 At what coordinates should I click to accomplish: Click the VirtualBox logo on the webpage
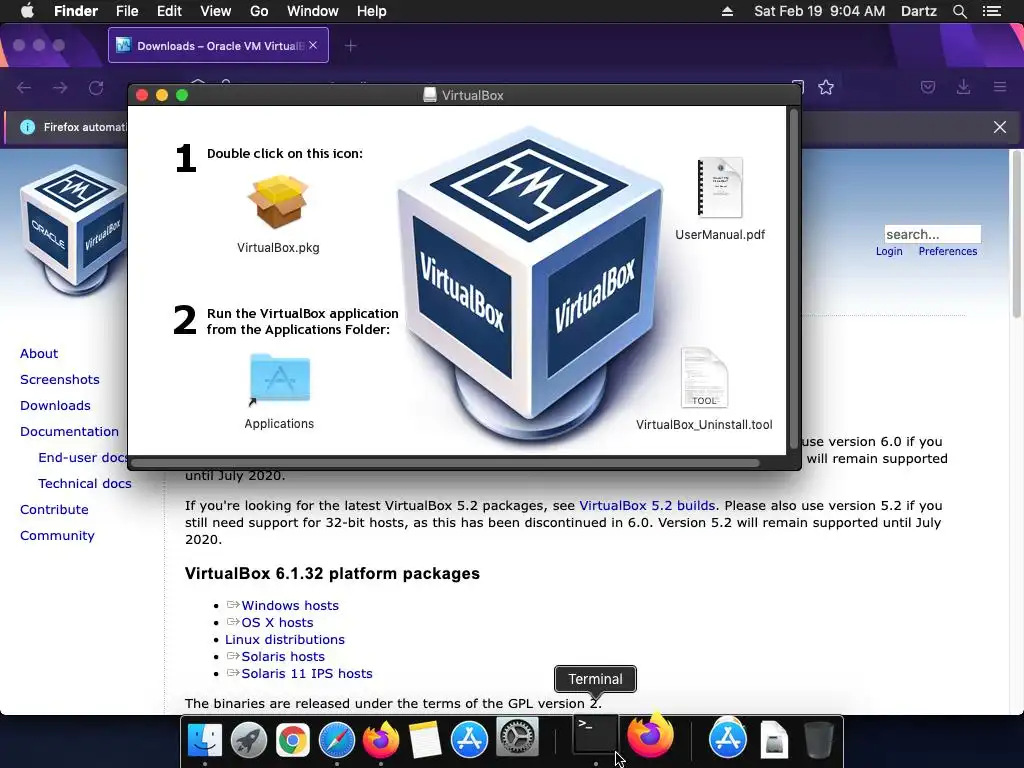coord(73,229)
